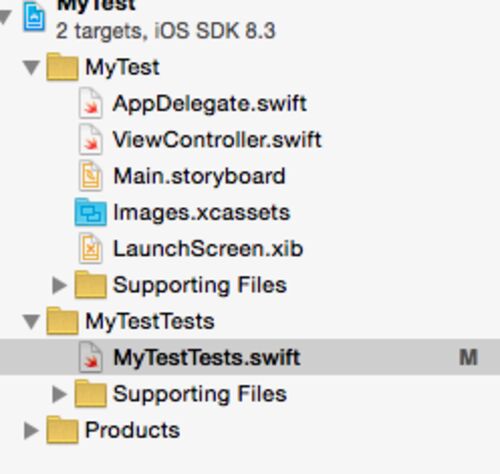This screenshot has width=500, height=474.
Task: Select the LaunchScreen.xib file name
Action: click(x=208, y=249)
